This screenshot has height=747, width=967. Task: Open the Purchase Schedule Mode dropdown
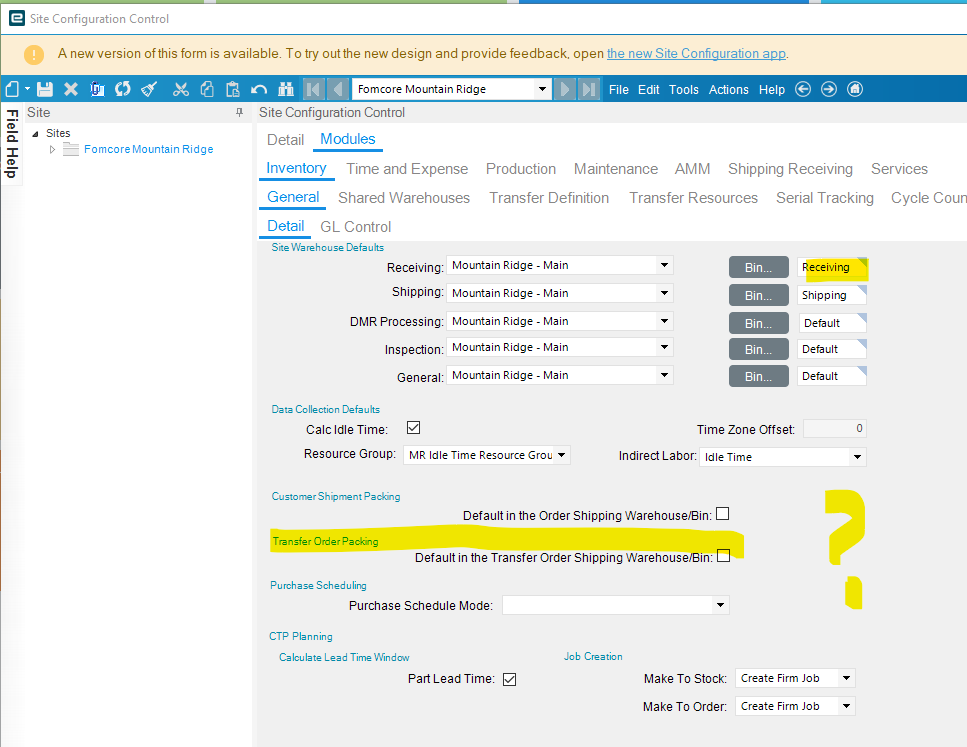coord(720,605)
